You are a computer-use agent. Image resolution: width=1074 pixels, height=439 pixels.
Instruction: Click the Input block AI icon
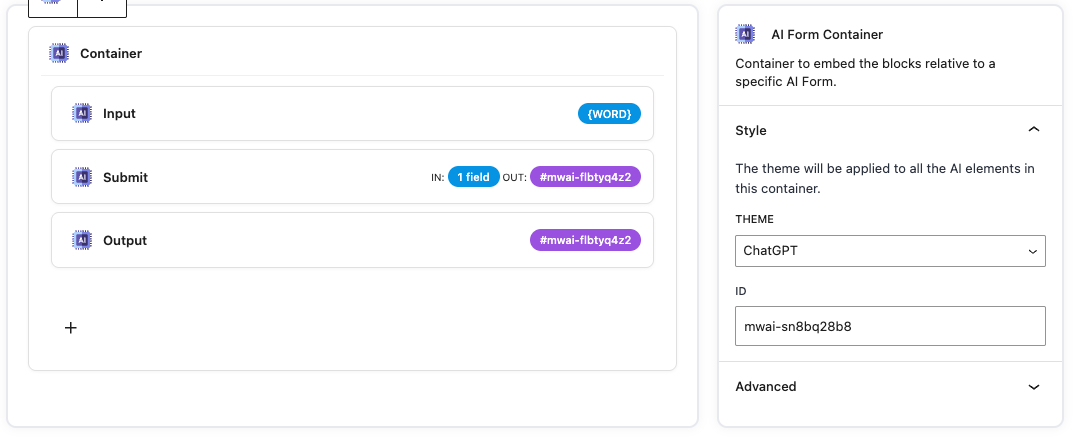point(82,114)
